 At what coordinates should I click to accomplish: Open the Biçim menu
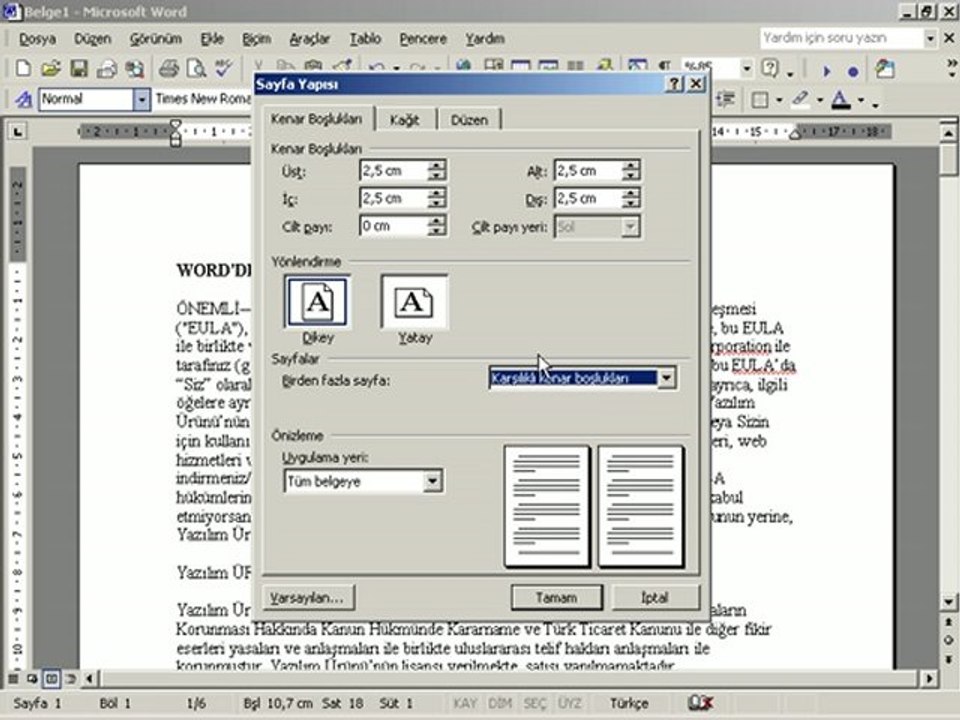tap(257, 39)
